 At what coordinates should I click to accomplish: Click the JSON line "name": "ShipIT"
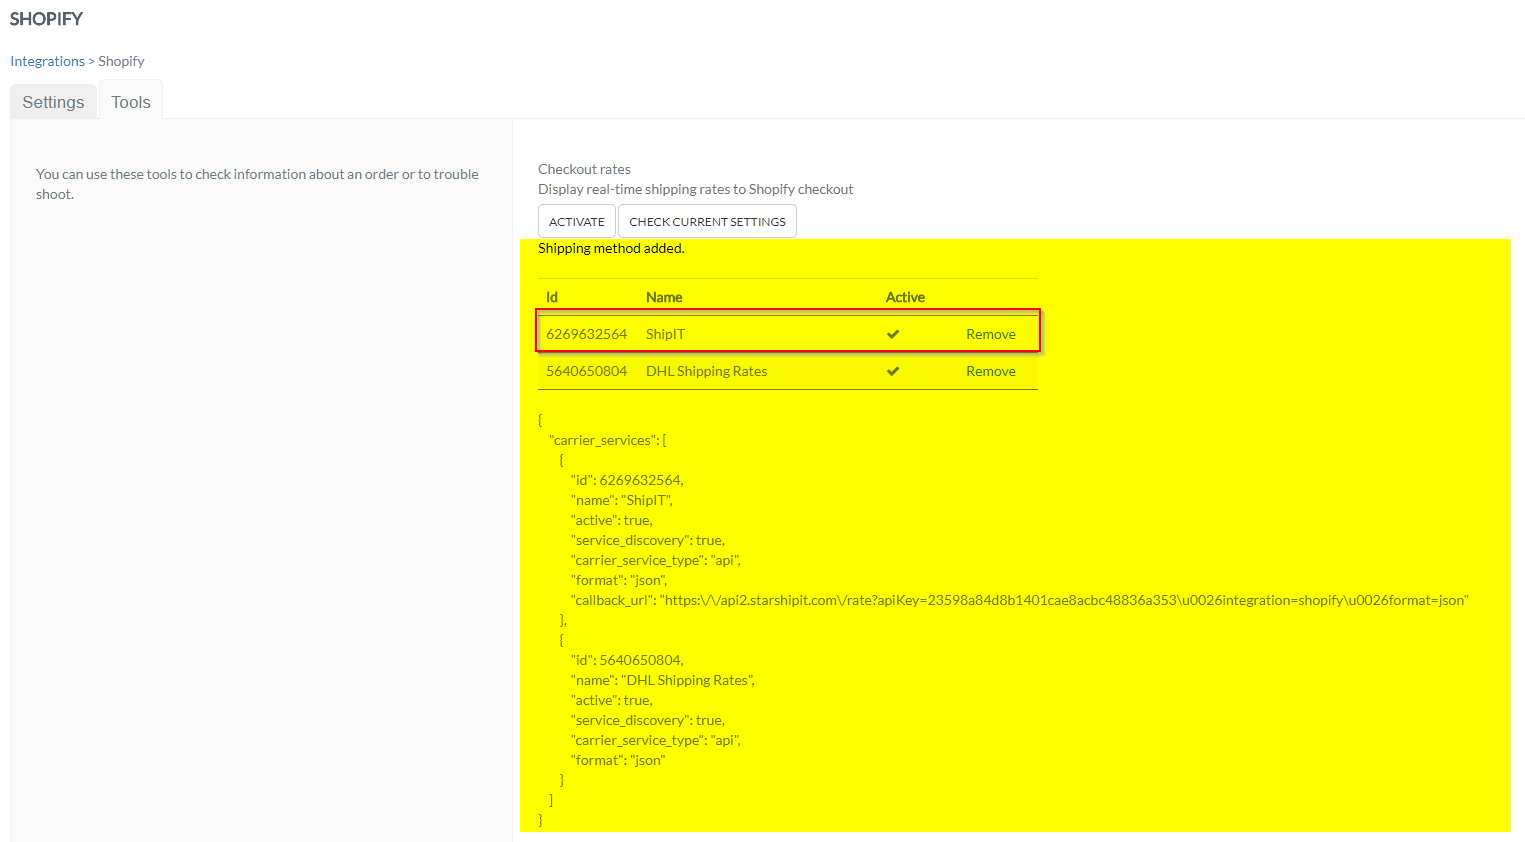pos(622,500)
